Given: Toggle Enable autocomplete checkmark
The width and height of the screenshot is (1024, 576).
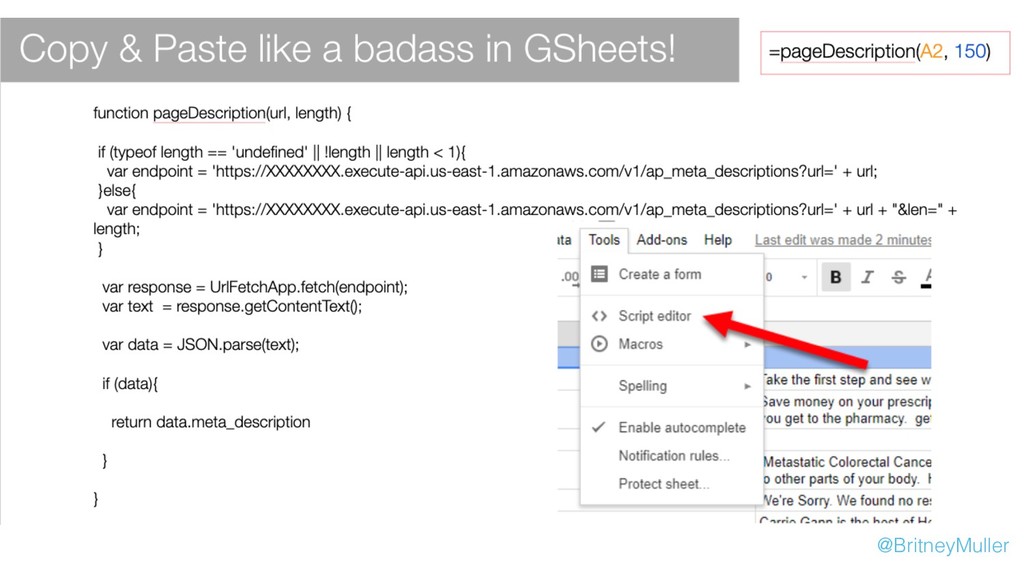Looking at the screenshot, I should tap(598, 427).
